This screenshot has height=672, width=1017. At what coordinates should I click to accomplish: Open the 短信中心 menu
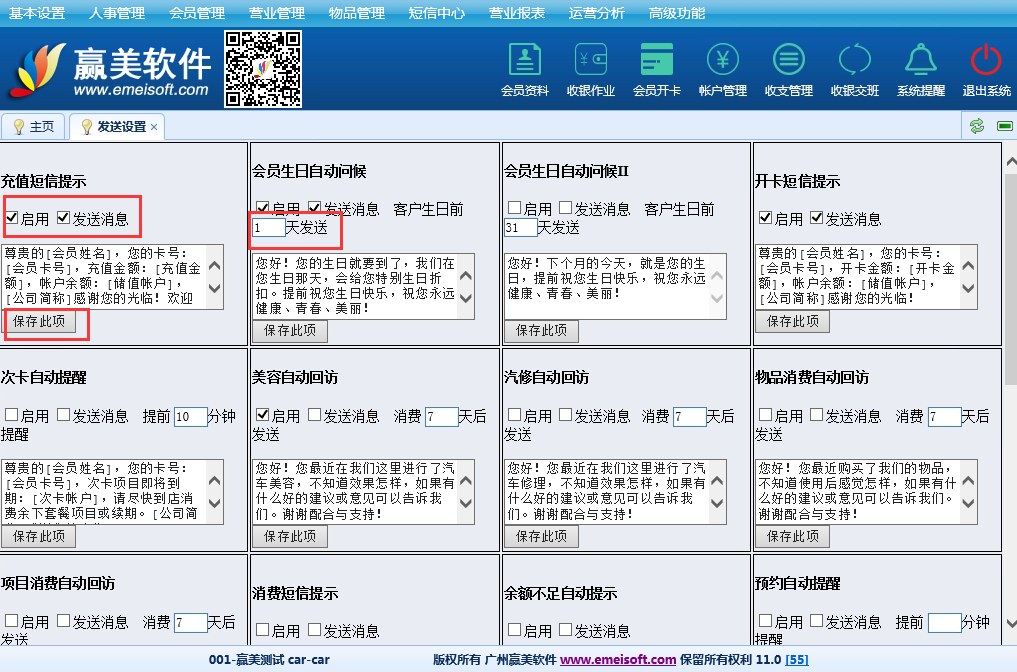437,13
